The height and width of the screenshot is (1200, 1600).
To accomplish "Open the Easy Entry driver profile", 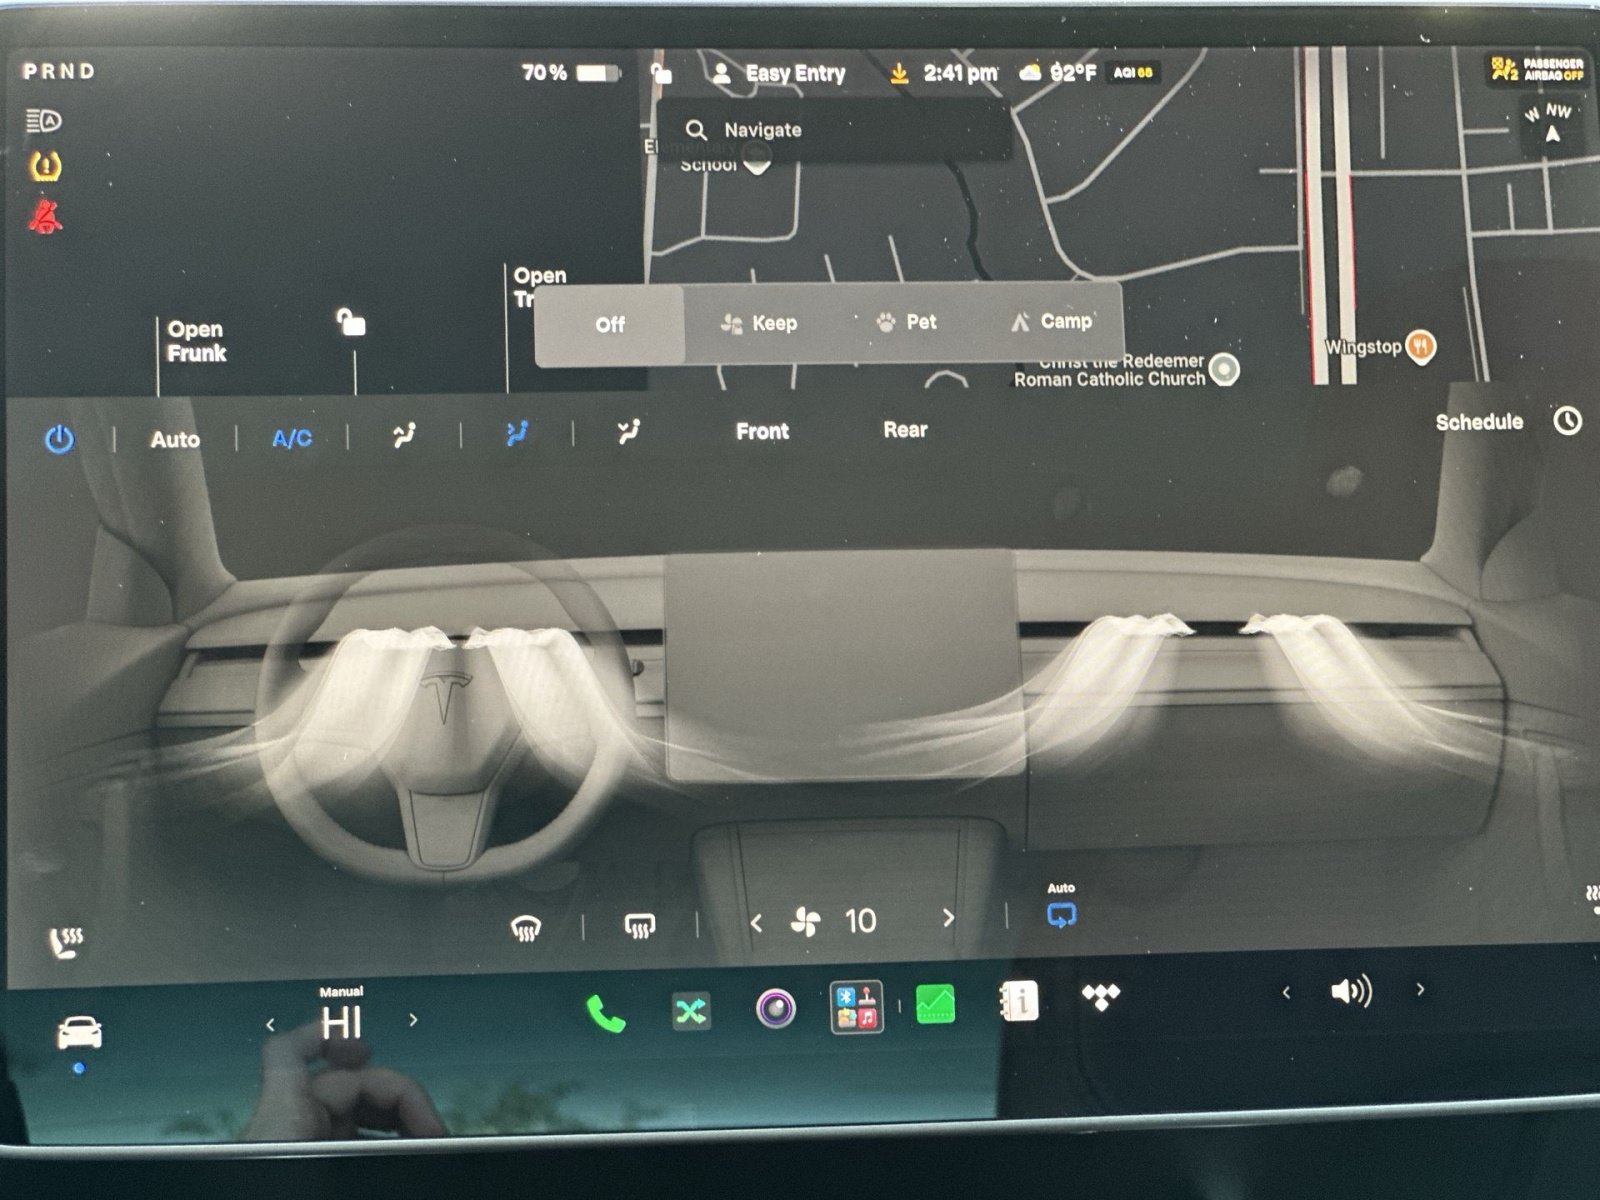I will tap(779, 73).
